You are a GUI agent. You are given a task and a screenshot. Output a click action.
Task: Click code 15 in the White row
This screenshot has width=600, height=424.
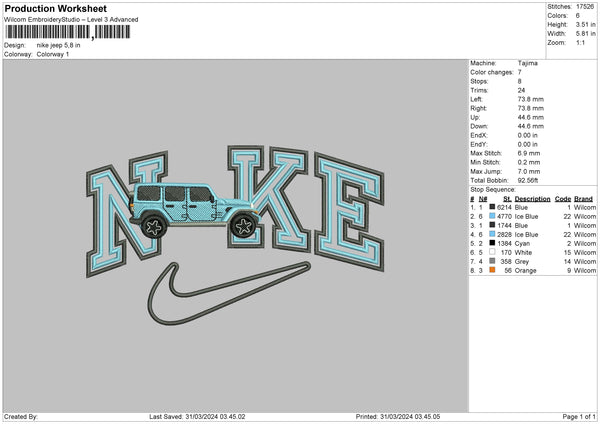567,253
